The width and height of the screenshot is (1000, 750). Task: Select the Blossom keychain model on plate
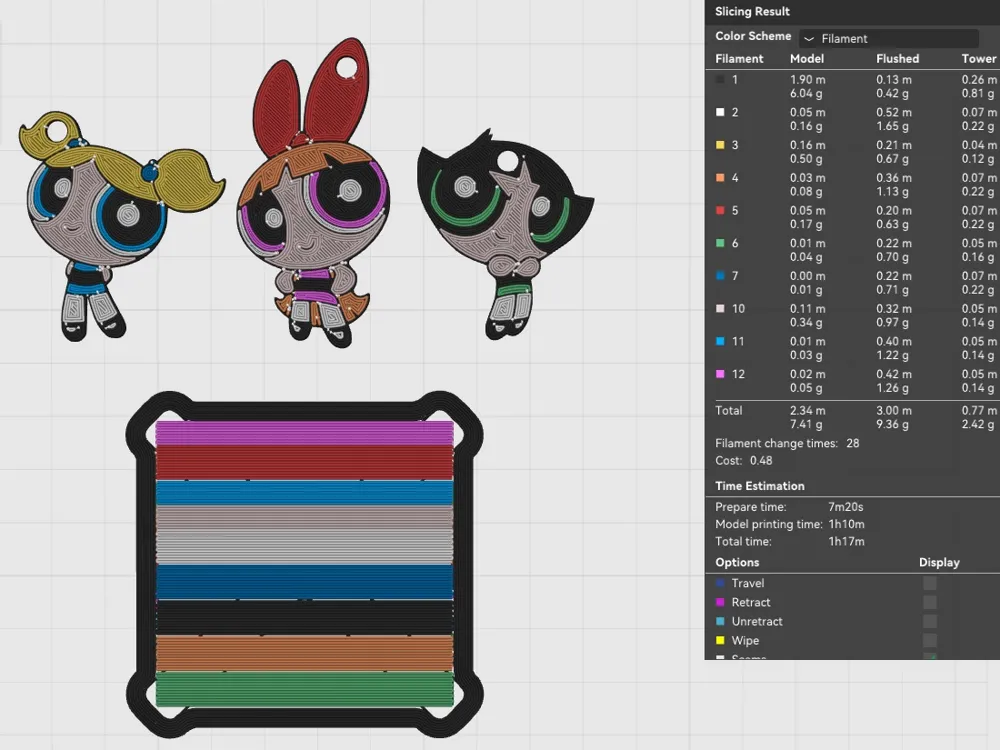tap(312, 195)
